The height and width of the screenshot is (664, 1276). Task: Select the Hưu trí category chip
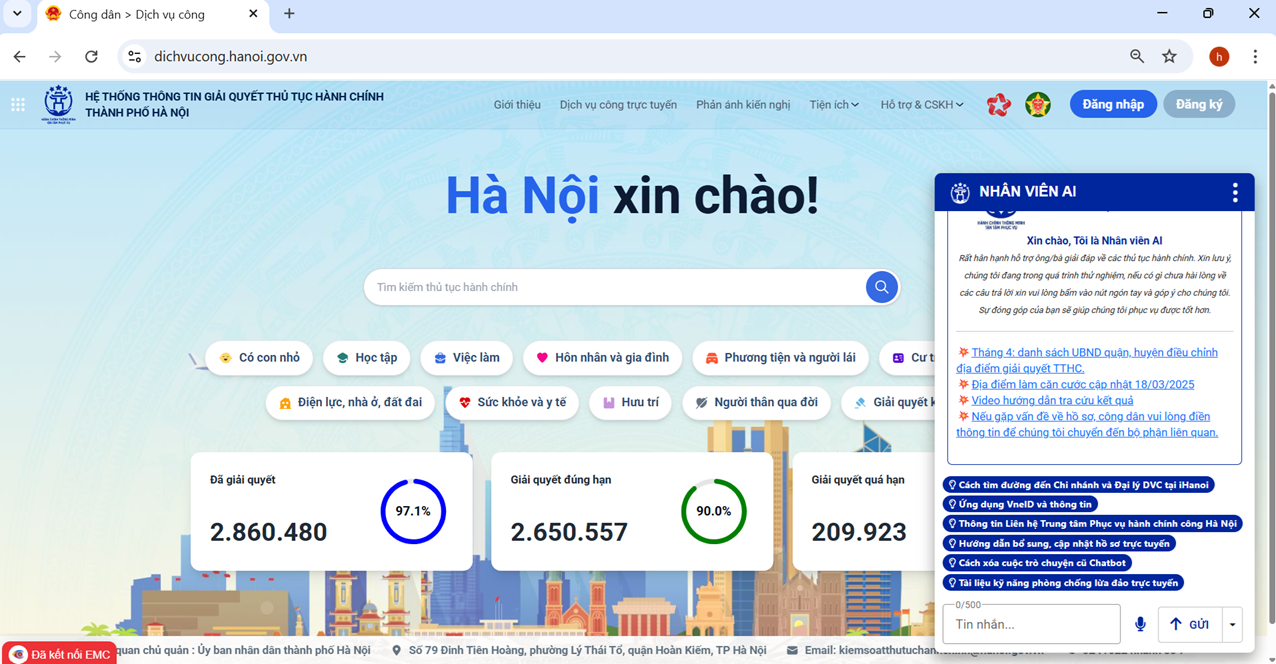pos(631,402)
